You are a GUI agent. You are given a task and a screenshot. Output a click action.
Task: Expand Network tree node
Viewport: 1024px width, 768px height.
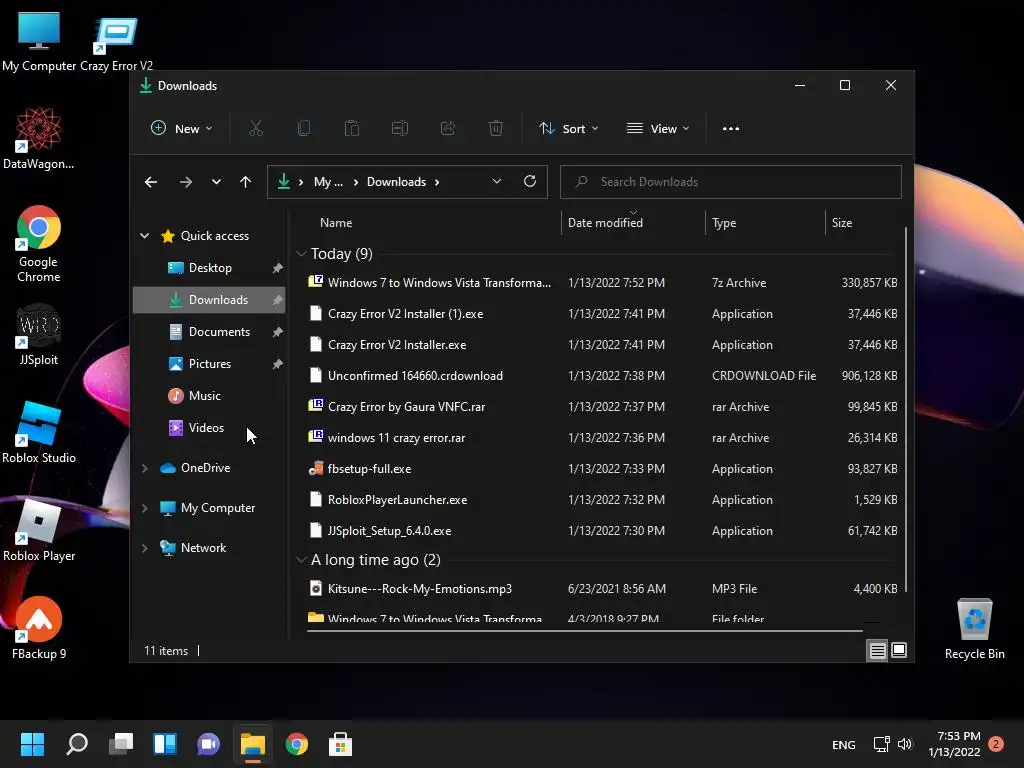144,548
